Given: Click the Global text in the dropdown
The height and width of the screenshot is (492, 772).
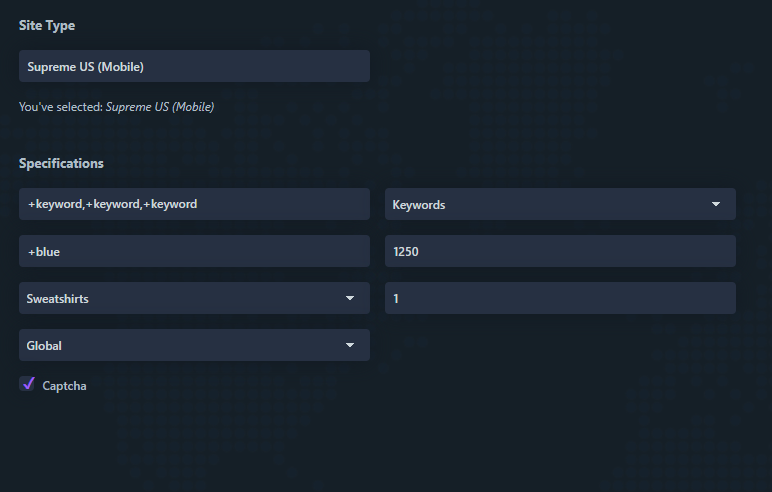Looking at the screenshot, I should pos(45,345).
